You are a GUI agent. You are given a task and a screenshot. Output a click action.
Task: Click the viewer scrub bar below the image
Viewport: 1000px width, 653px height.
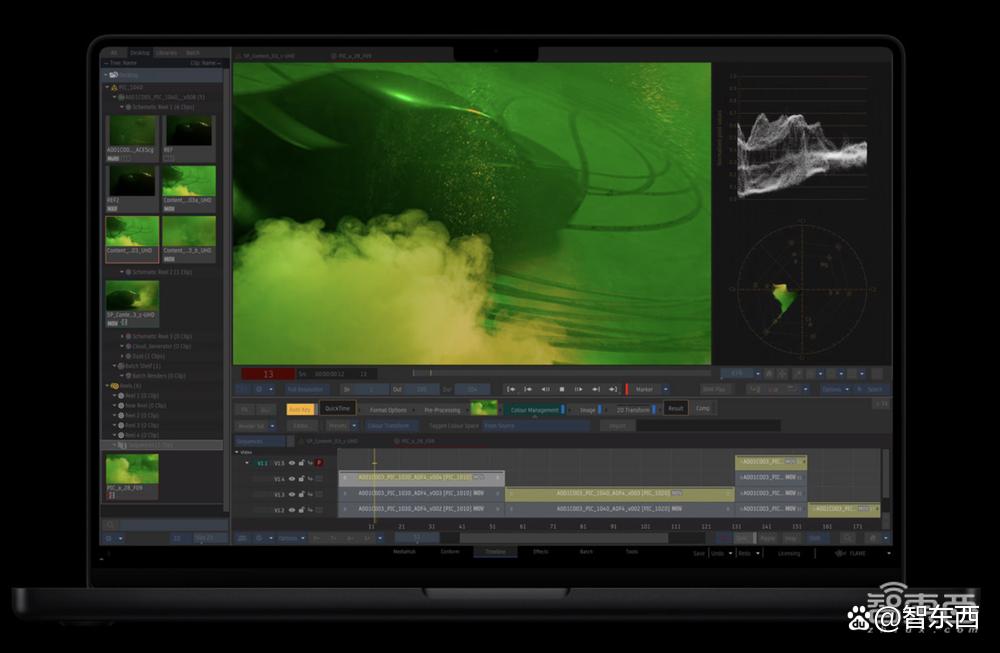(x=561, y=373)
